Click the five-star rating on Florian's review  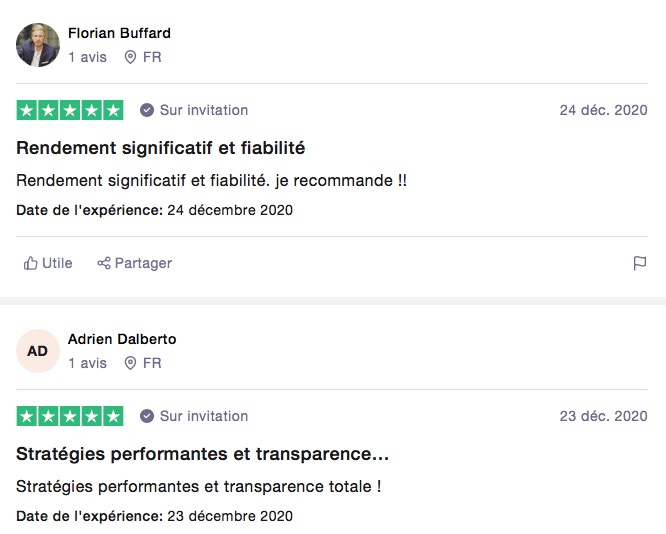pyautogui.click(x=70, y=110)
